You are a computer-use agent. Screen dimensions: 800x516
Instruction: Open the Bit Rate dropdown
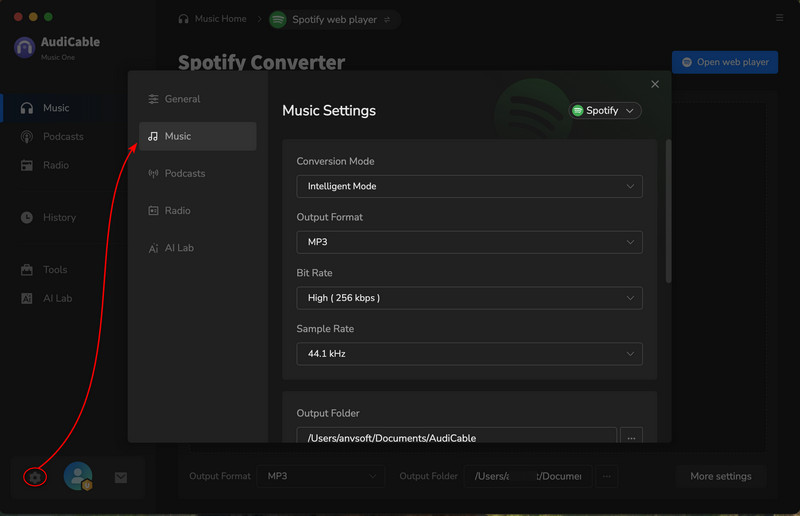point(469,298)
